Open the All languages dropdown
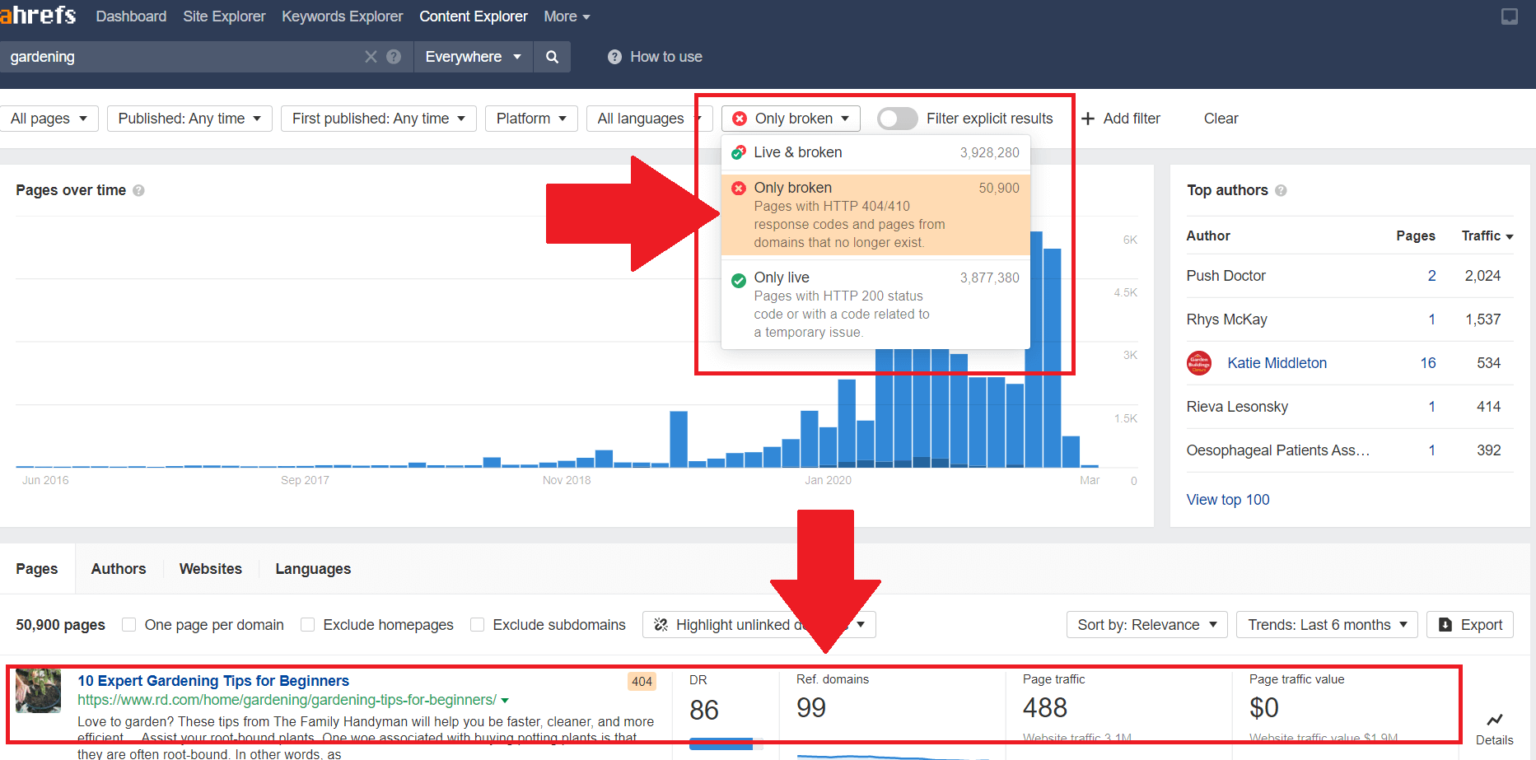This screenshot has width=1536, height=760. coord(648,118)
